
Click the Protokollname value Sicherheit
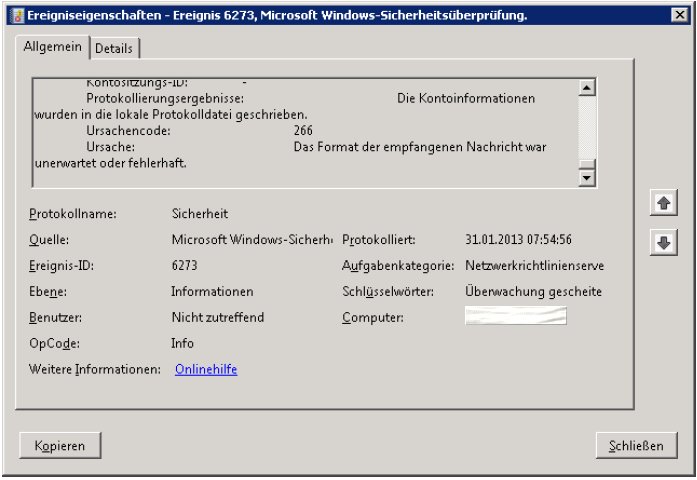pyautogui.click(x=200, y=214)
